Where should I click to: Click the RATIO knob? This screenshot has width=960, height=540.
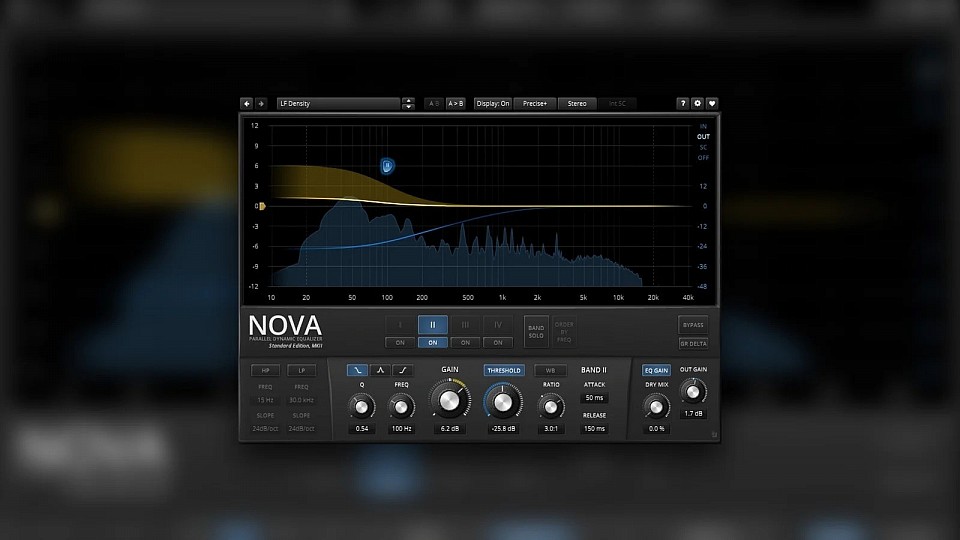click(550, 407)
